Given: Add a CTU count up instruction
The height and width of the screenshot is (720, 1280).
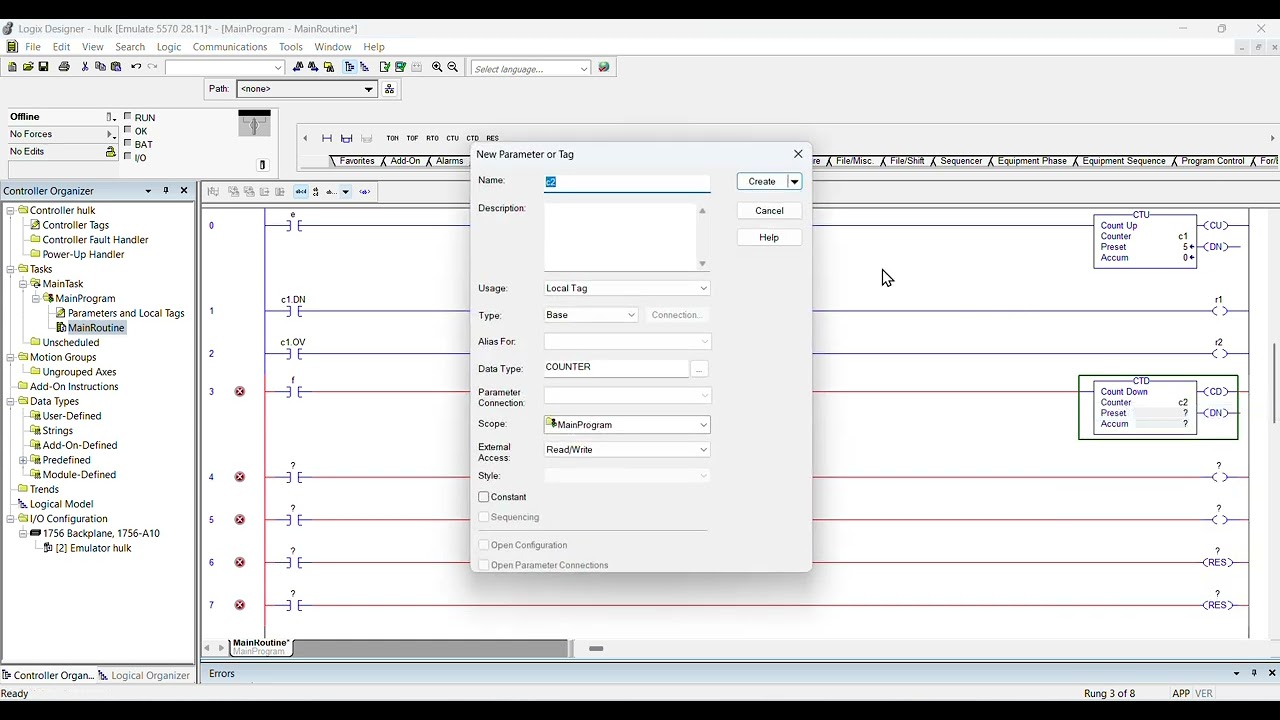Looking at the screenshot, I should pos(452,138).
